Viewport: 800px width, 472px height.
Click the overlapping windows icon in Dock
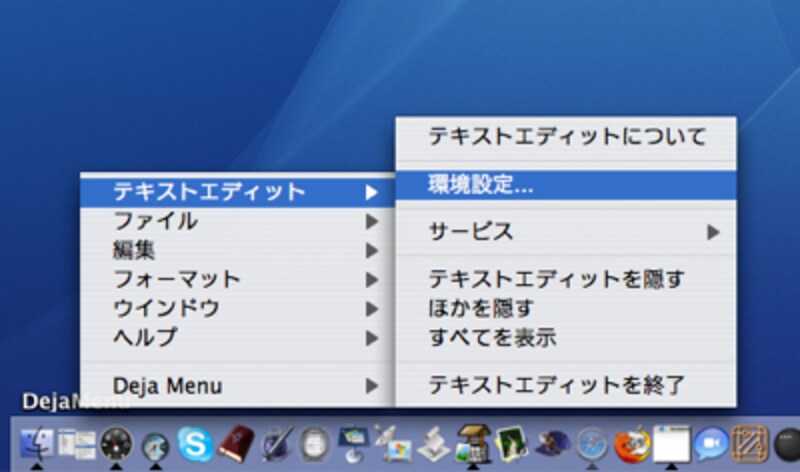tap(77, 443)
